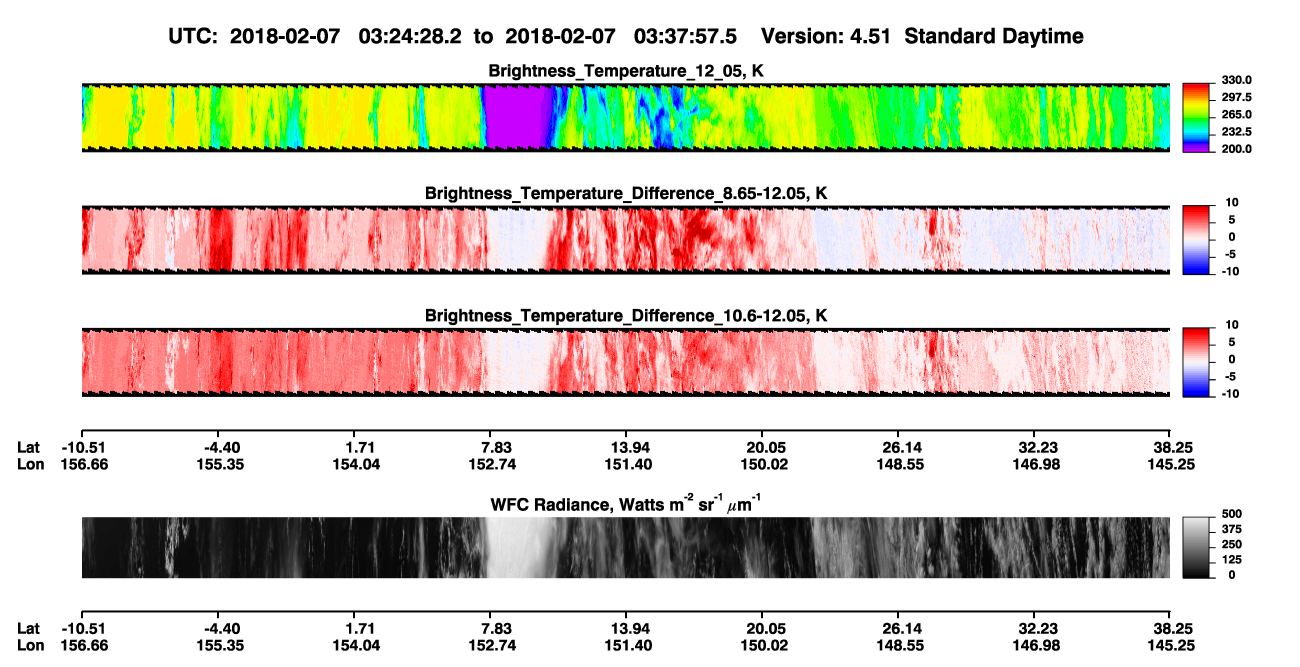Click the red-blue colorbar beside the 8.65-12.05 panel

click(x=1195, y=239)
